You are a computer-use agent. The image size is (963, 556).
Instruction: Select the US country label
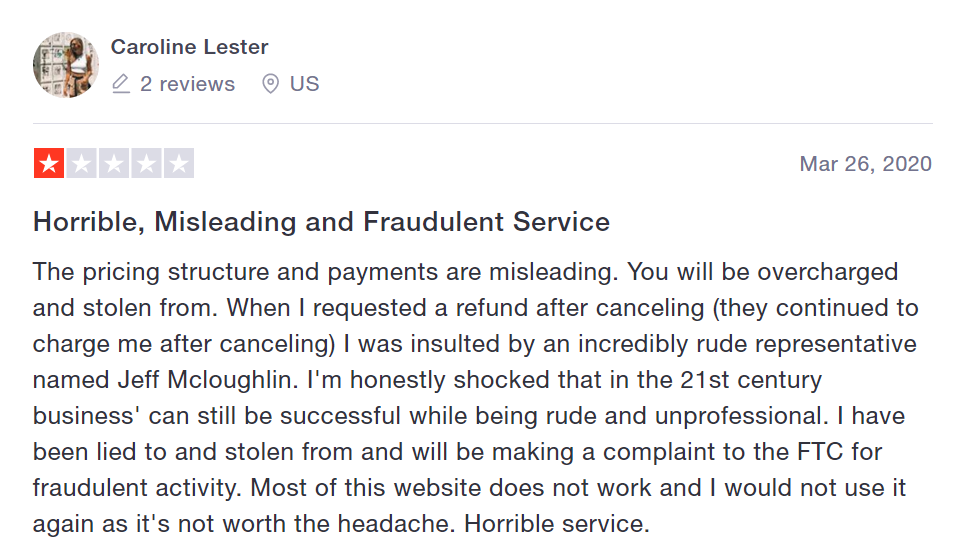[x=305, y=84]
